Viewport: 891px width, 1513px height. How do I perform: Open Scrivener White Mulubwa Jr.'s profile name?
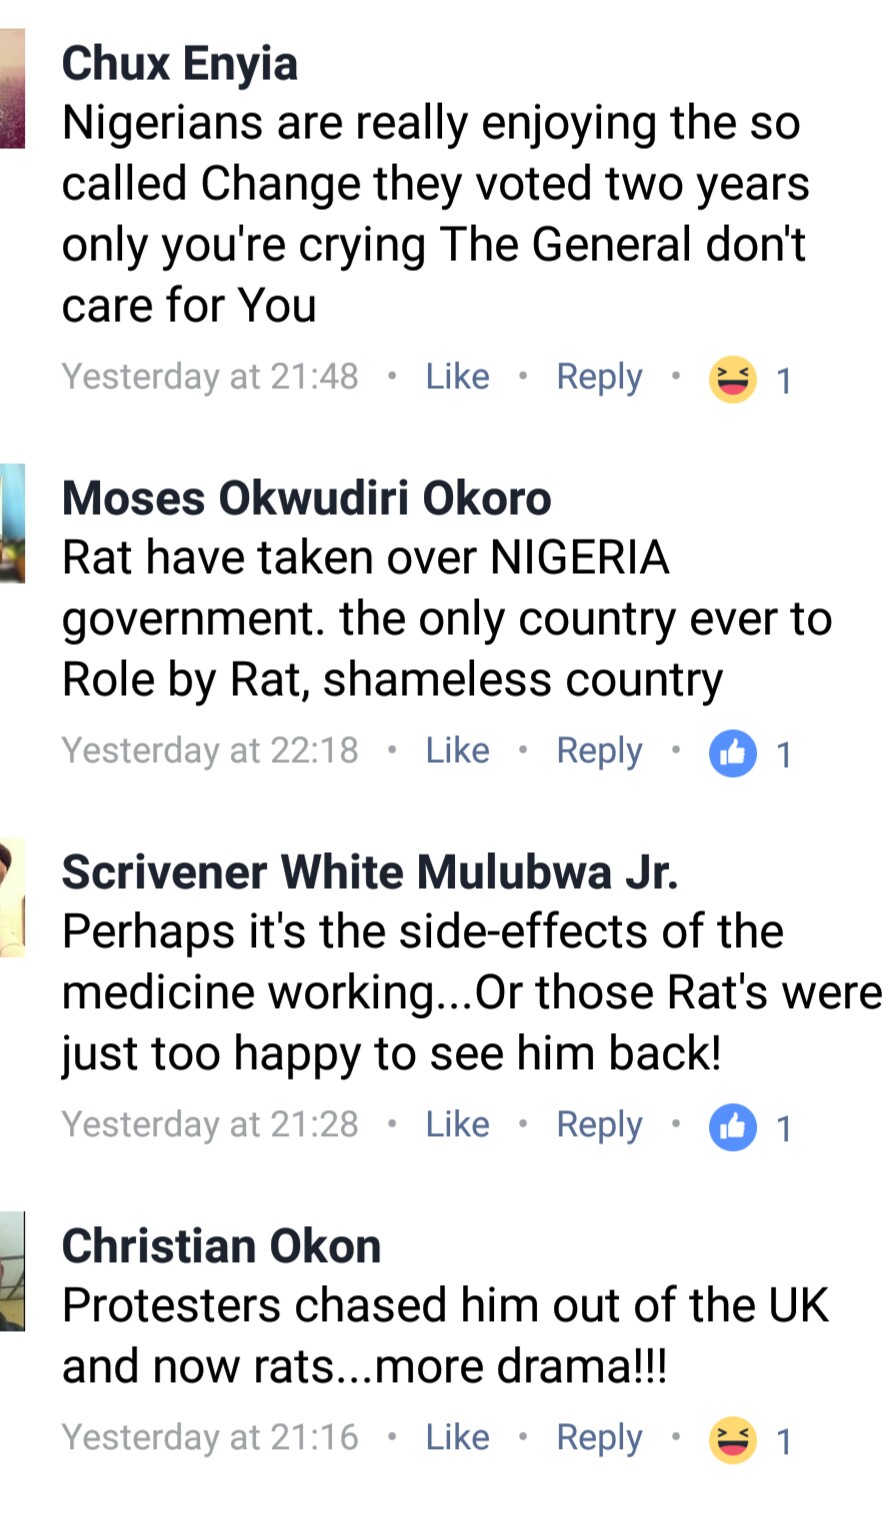pos(370,872)
